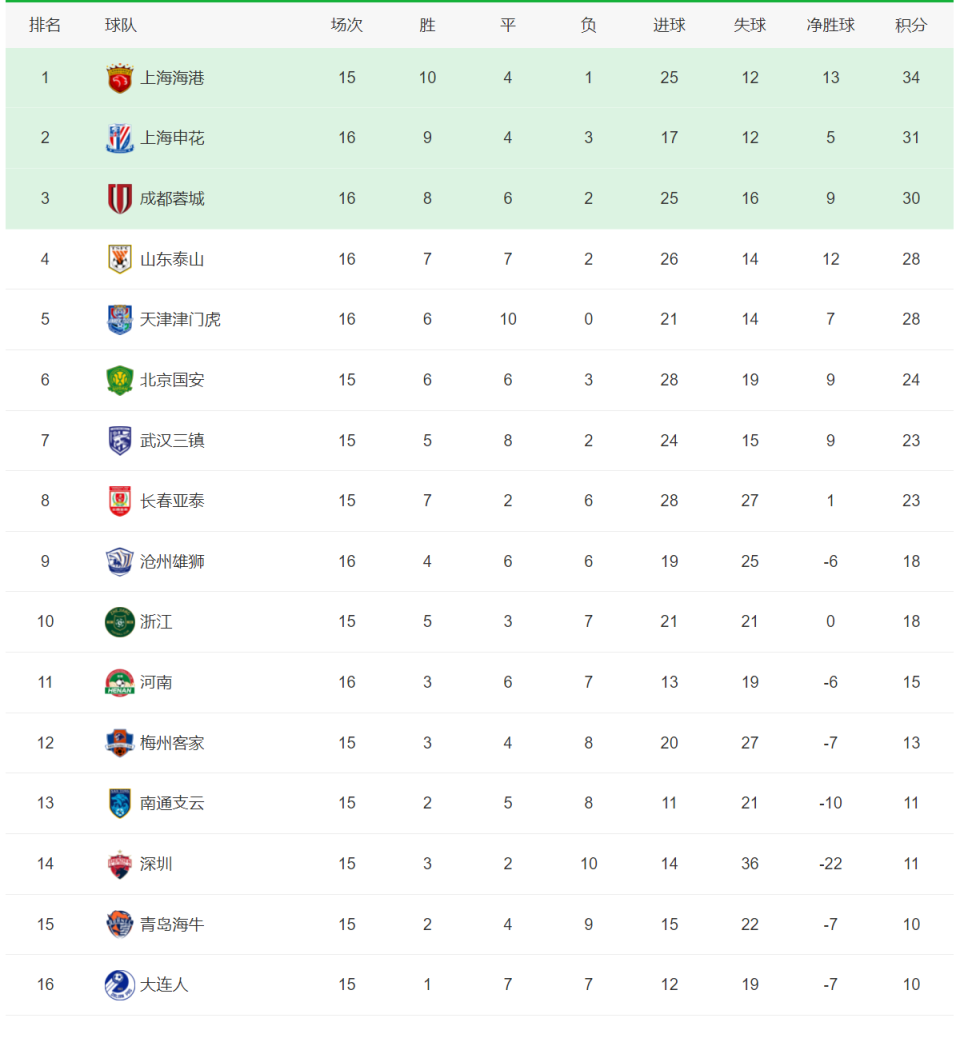The width and height of the screenshot is (960, 1054).
Task: Click the 浙江 round green badge
Action: (x=120, y=622)
